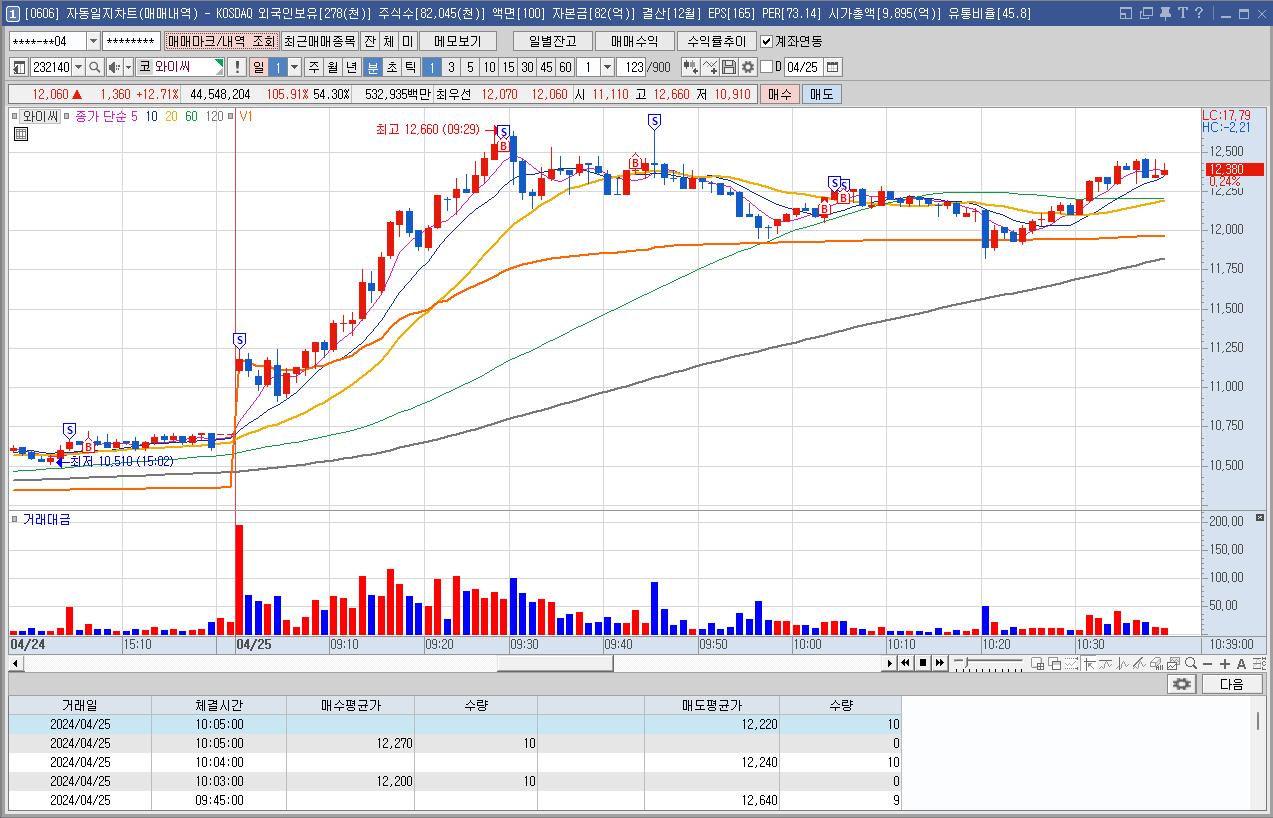The image size is (1273, 818).
Task: Select 10-minute interval button
Action: point(489,67)
